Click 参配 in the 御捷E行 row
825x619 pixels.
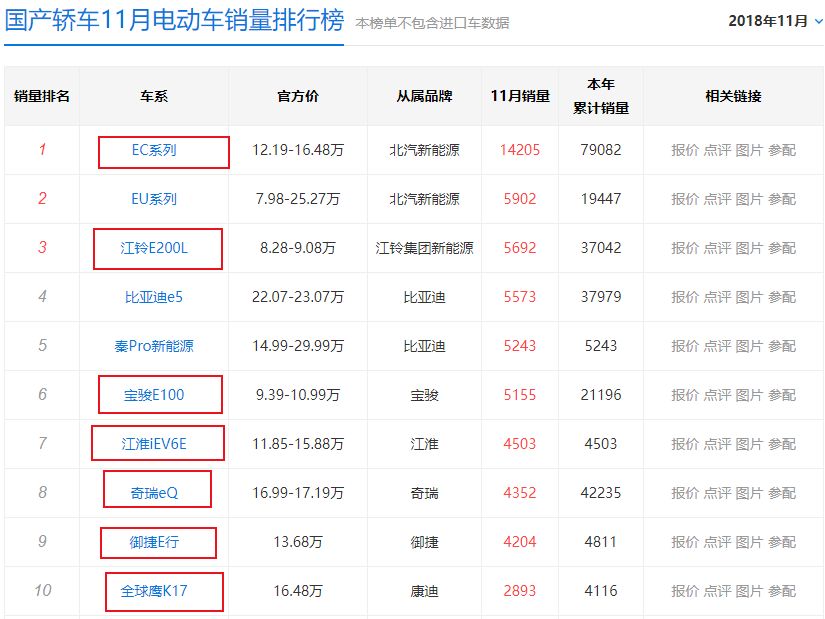pyautogui.click(x=782, y=542)
